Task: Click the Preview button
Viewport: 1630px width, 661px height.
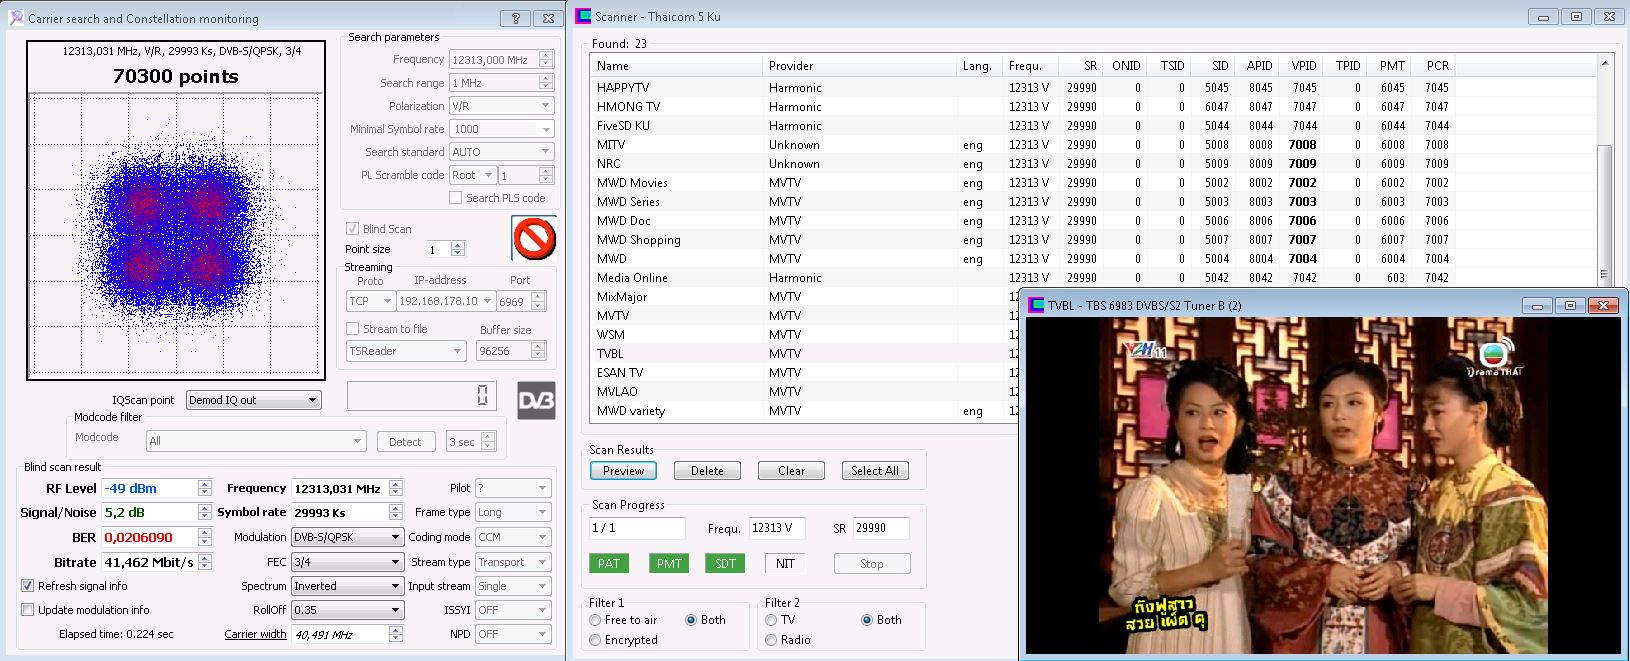Action: pos(623,471)
